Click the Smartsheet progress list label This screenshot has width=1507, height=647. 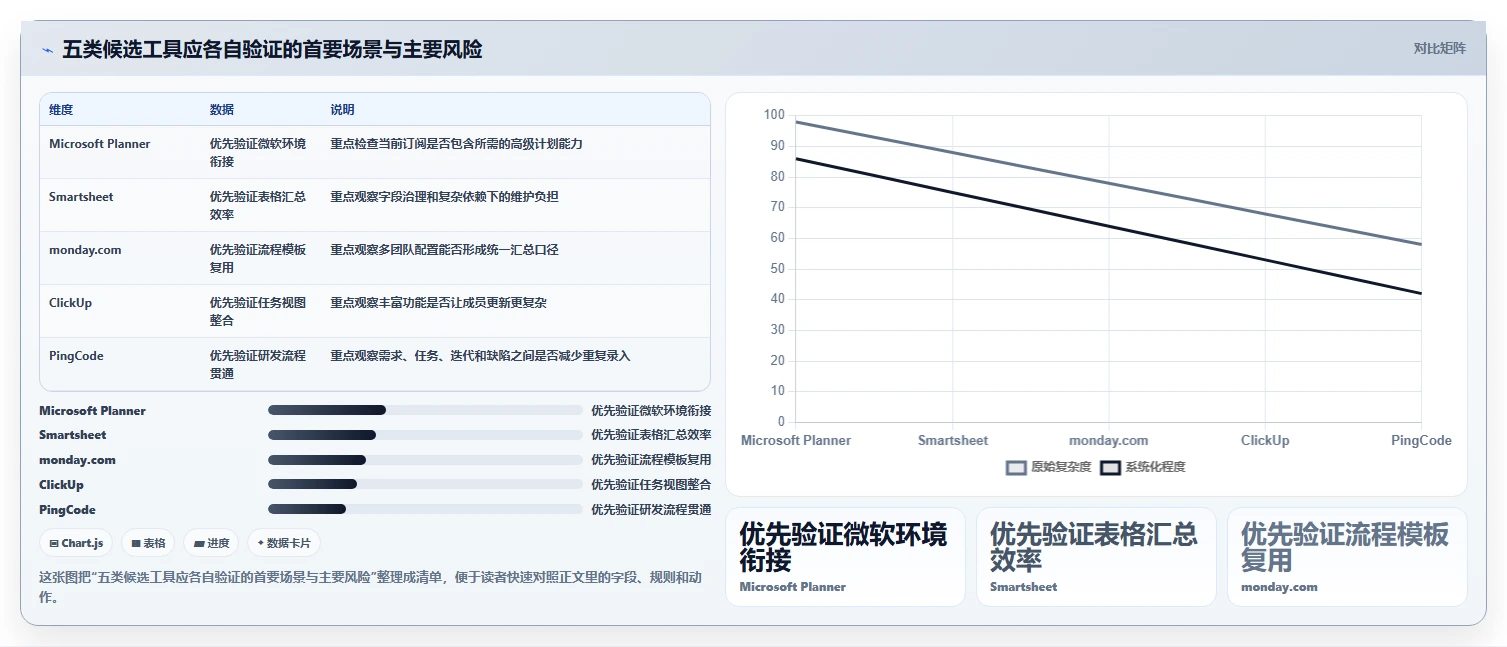pos(73,435)
